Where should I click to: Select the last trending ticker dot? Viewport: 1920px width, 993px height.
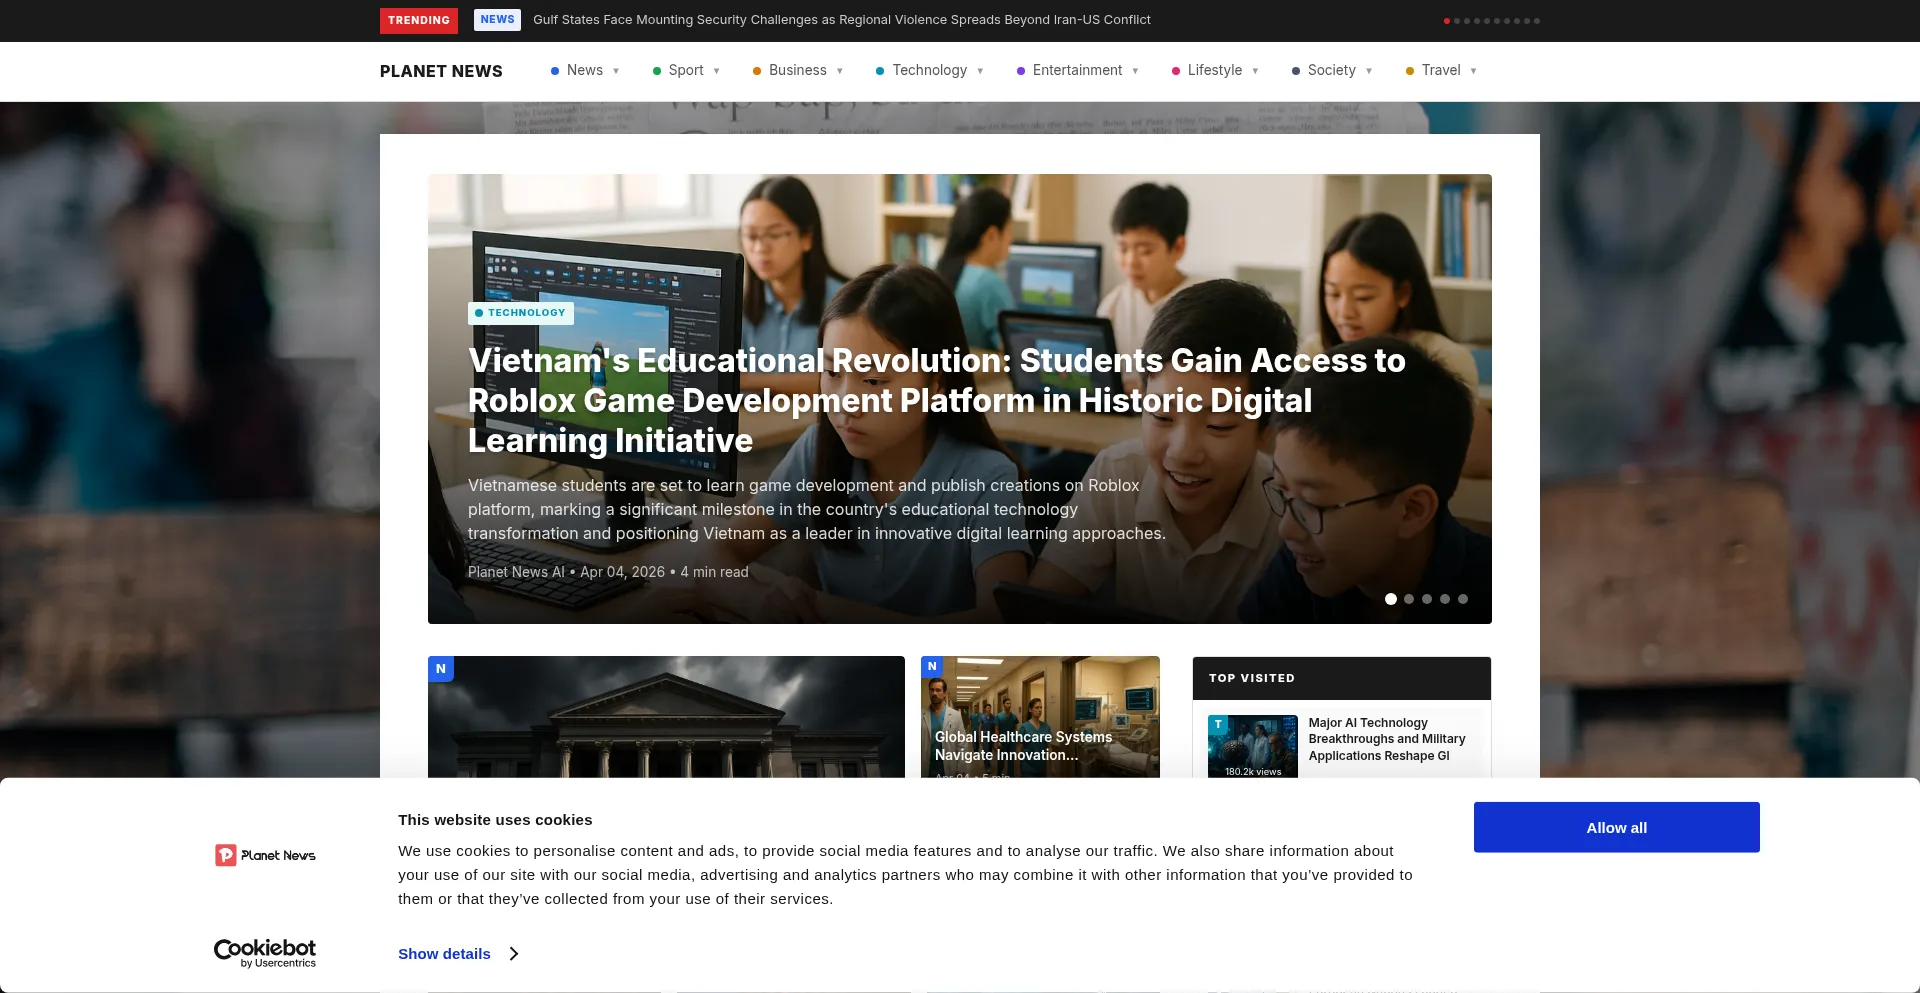pos(1537,21)
